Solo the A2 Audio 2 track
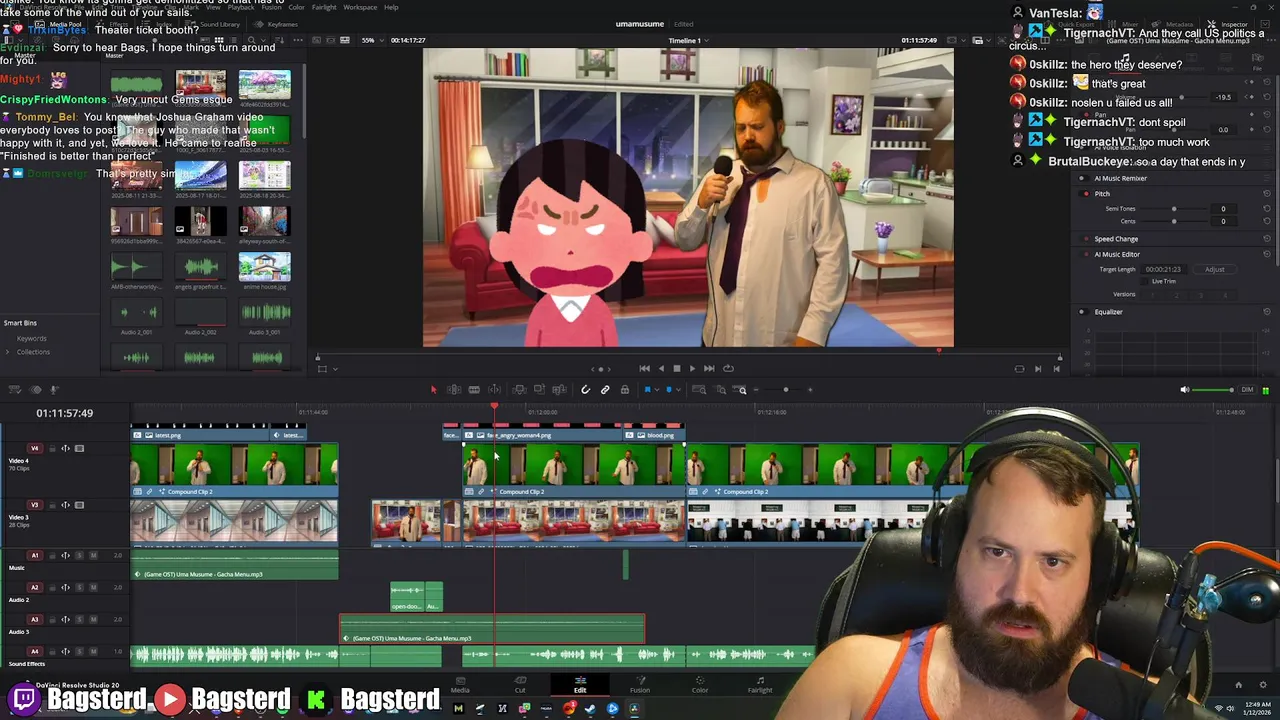Viewport: 1280px width, 720px height. [80, 587]
